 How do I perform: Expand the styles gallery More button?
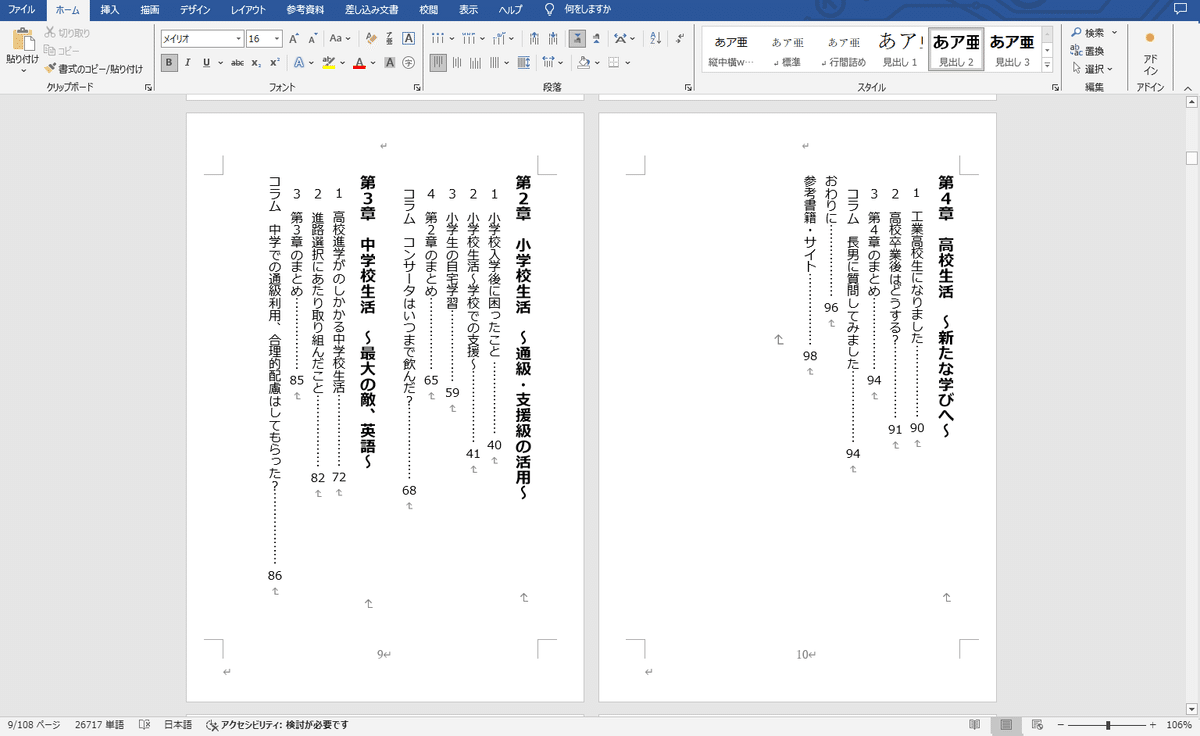[x=1047, y=64]
